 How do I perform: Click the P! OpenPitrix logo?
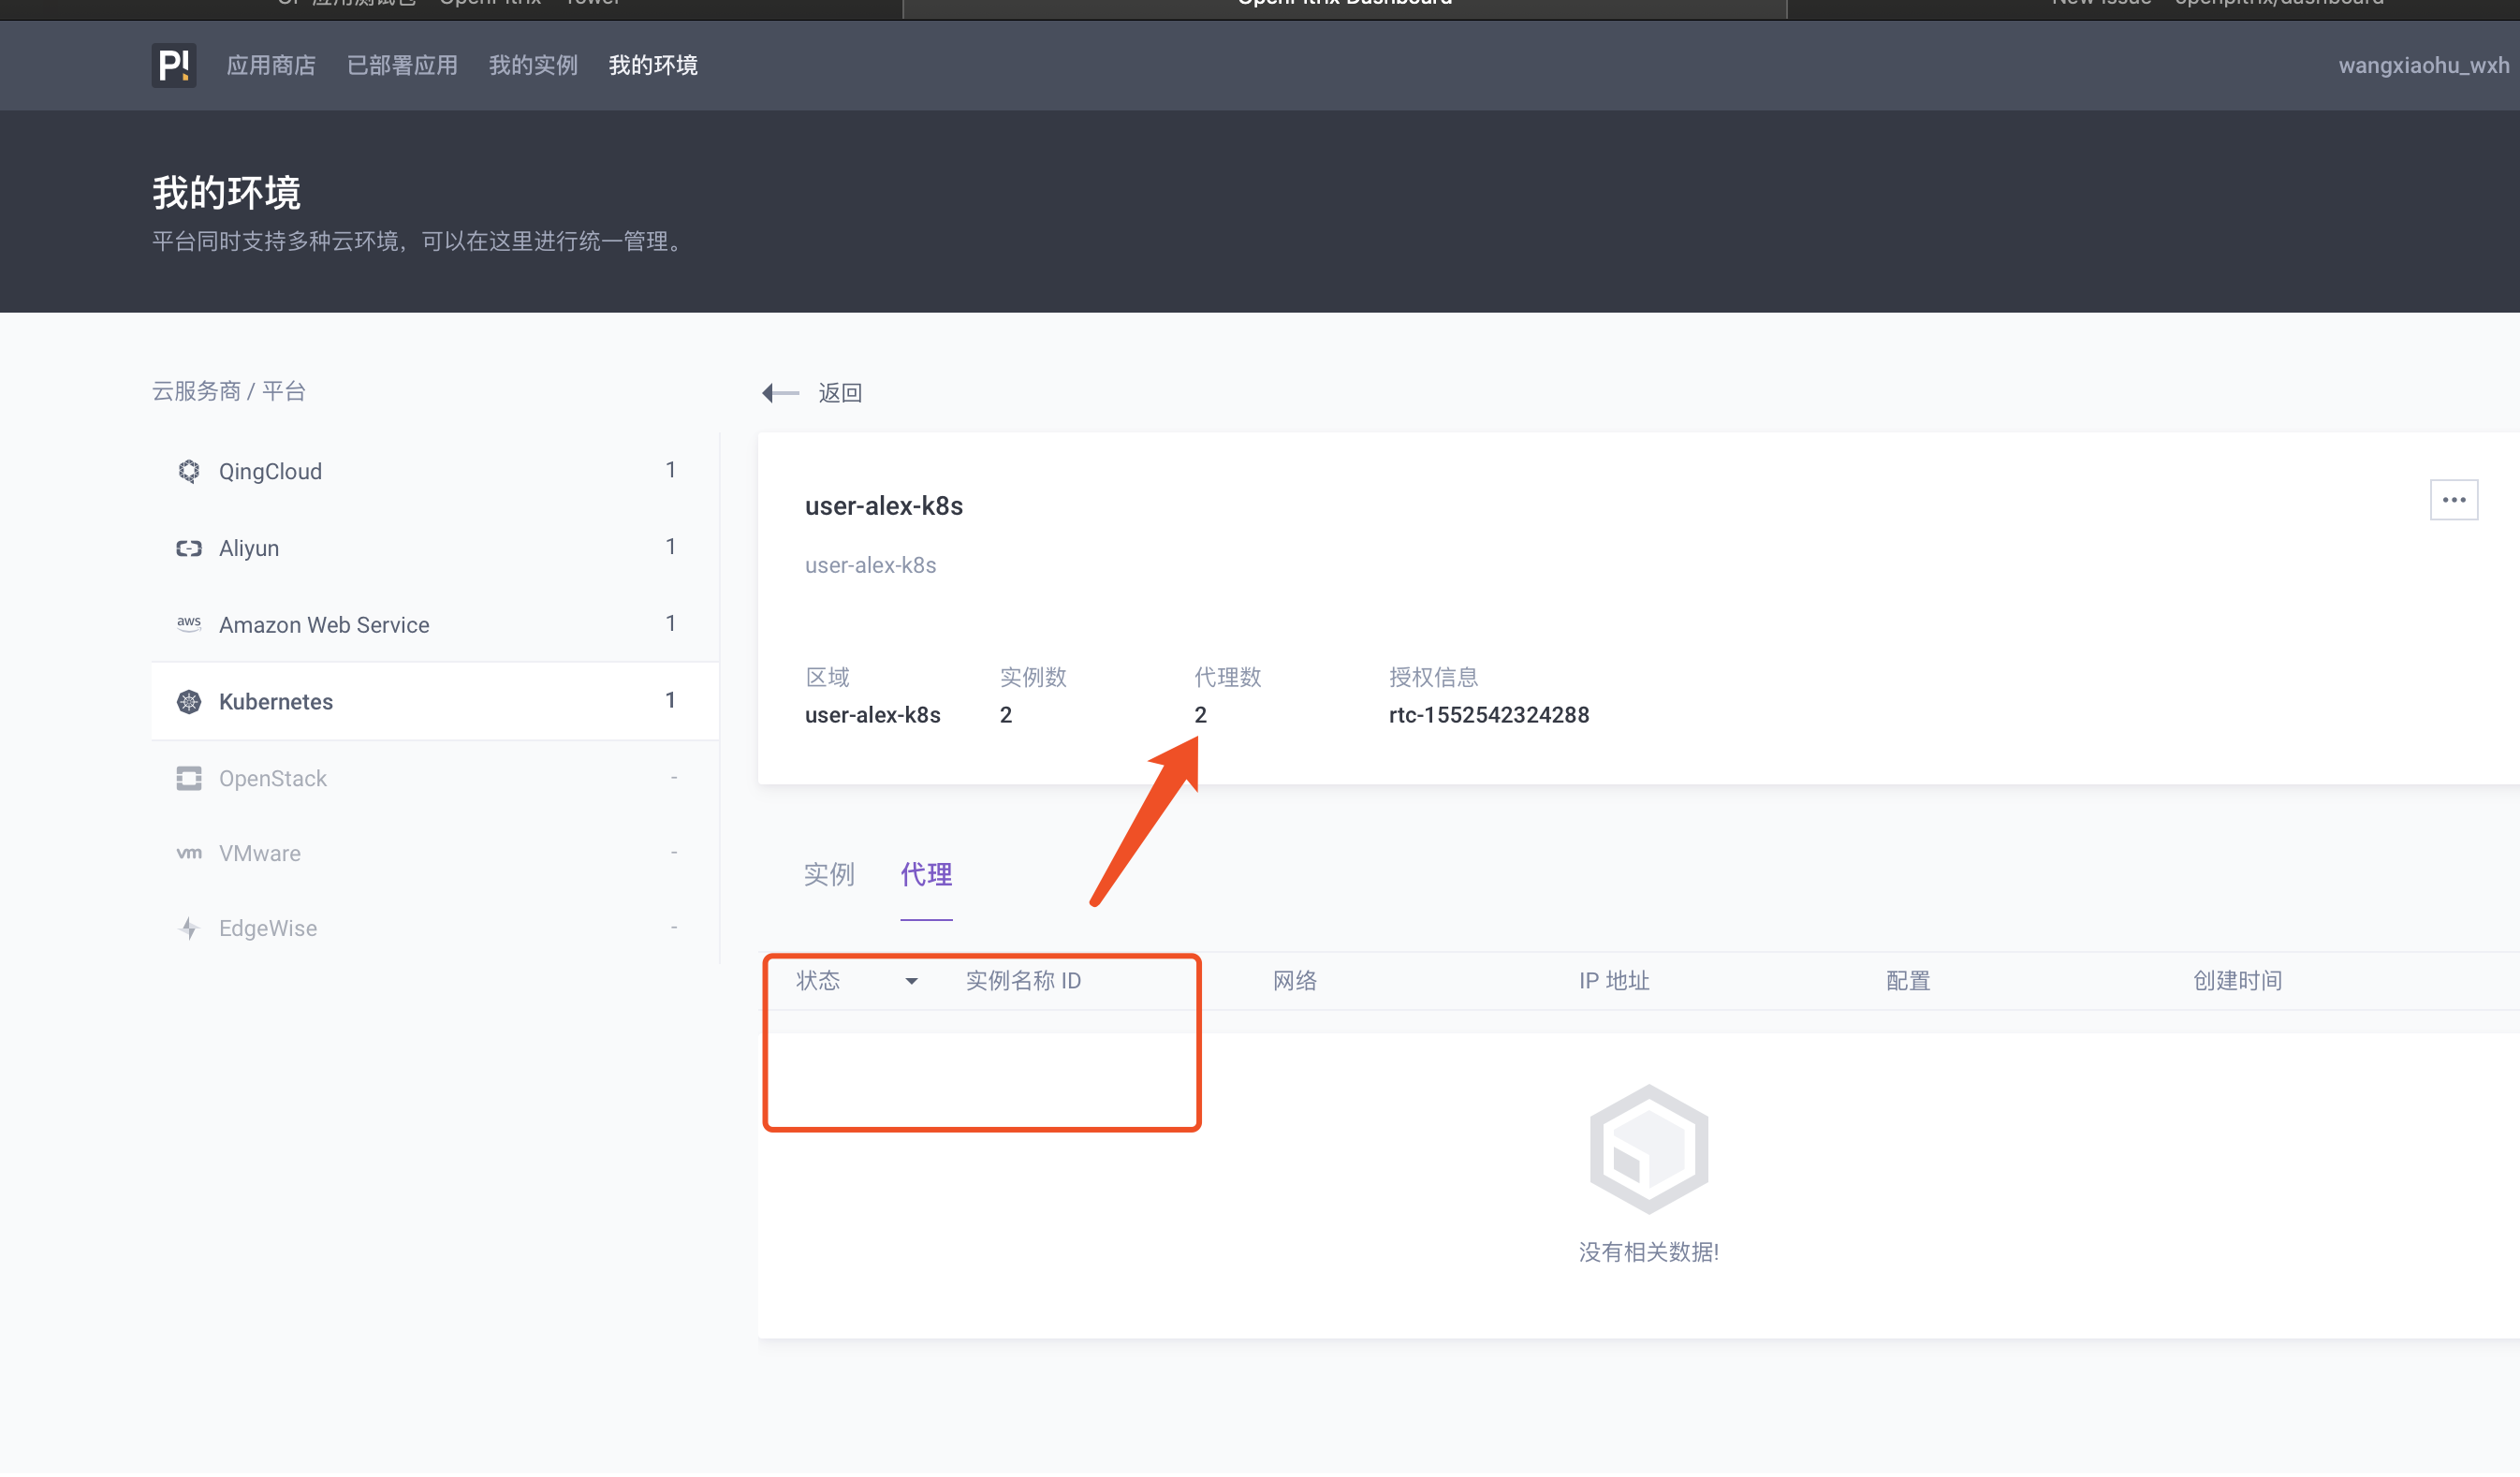[x=174, y=66]
